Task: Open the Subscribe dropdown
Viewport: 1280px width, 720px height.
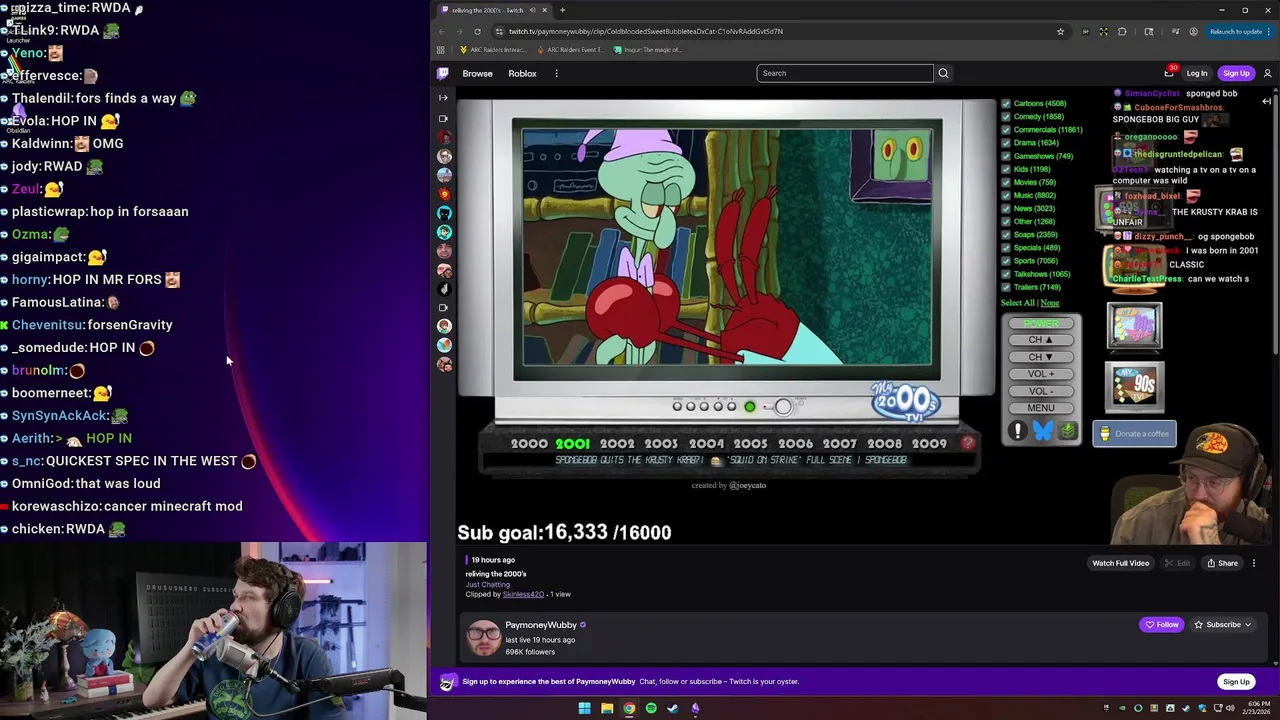Action: coord(1222,624)
